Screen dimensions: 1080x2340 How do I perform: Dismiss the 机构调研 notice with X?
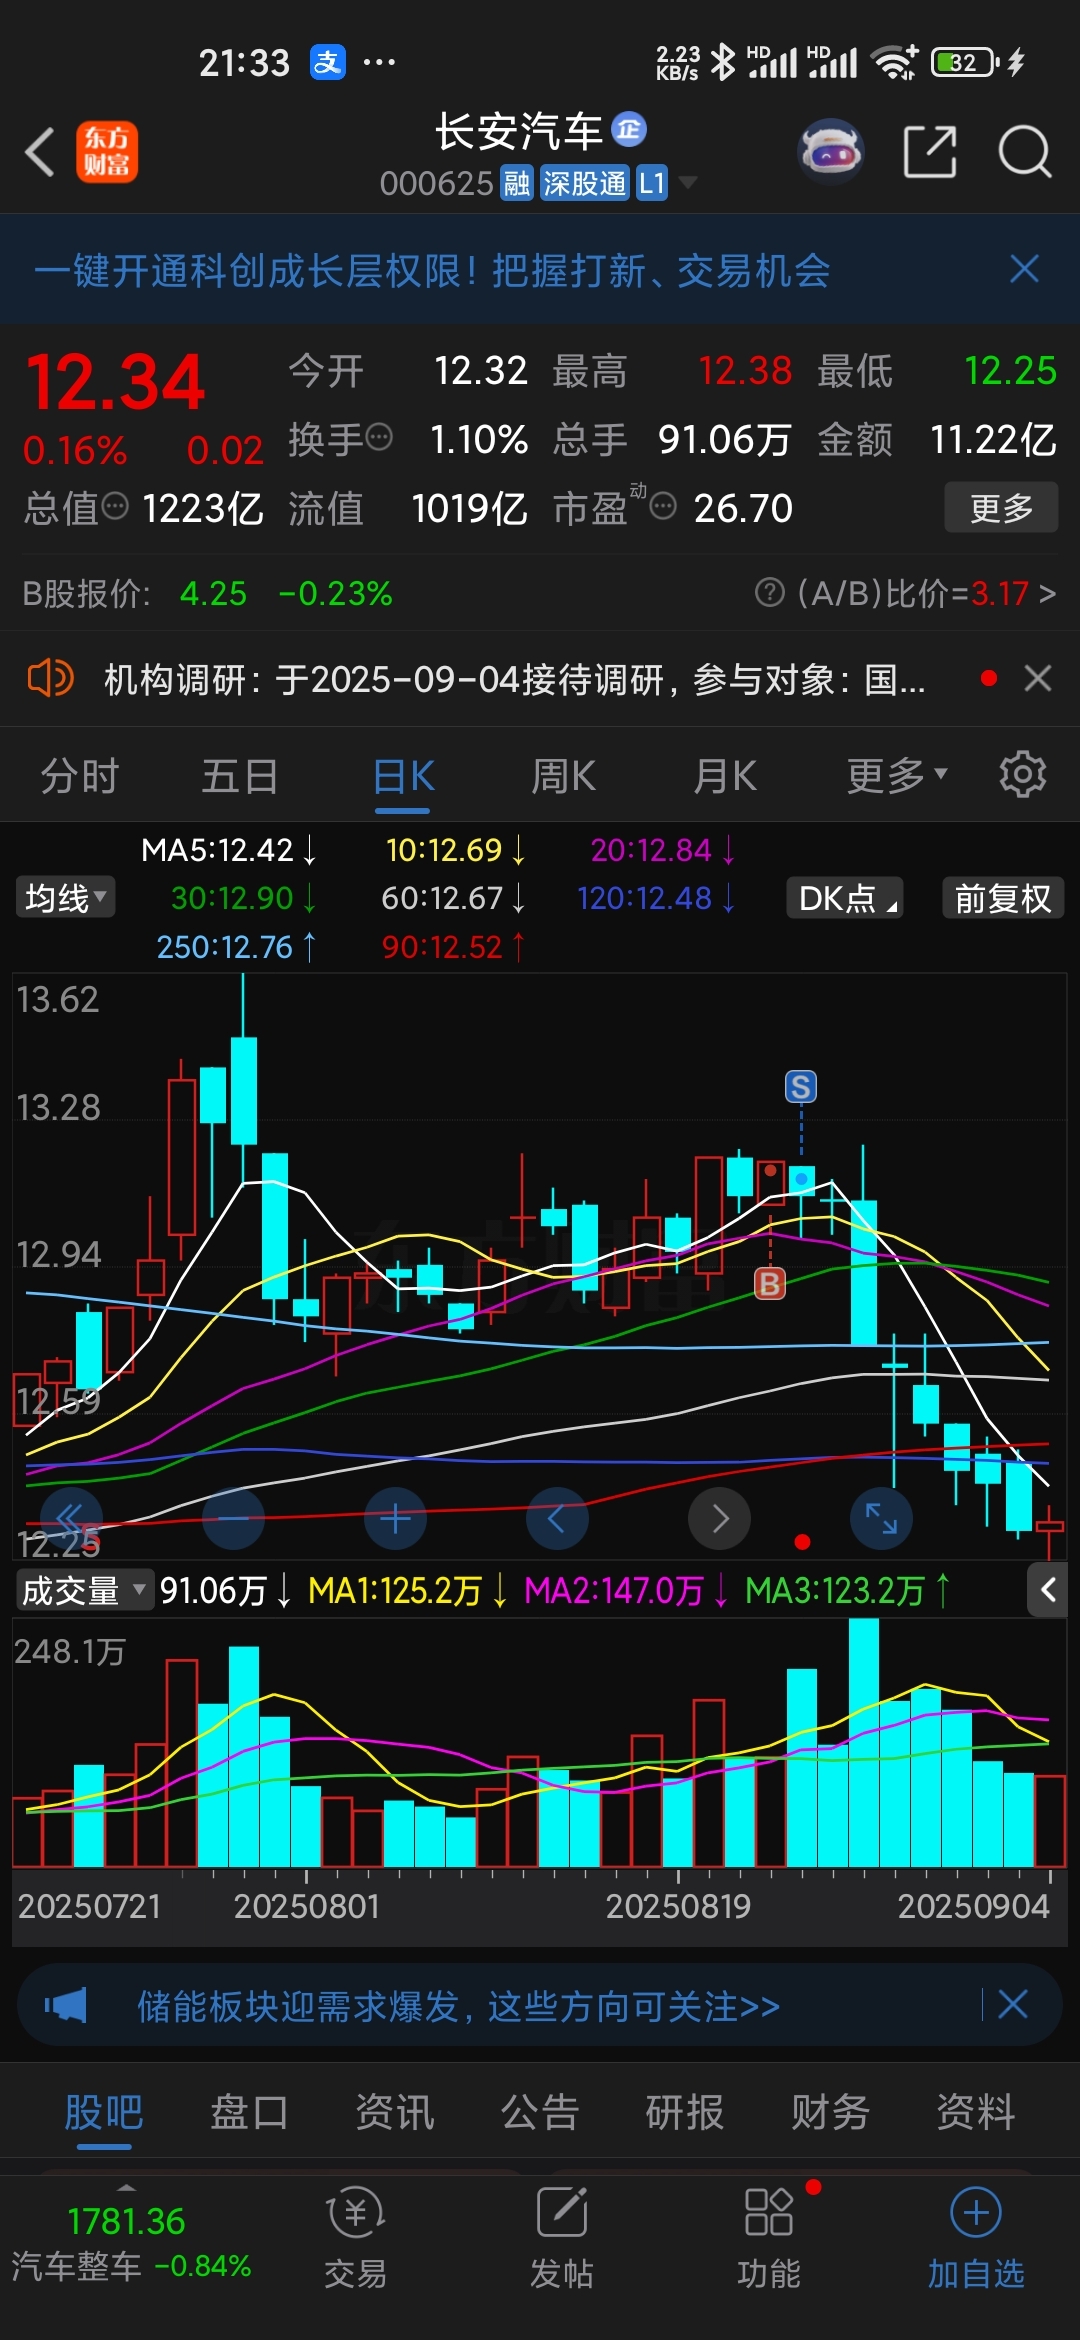1038,679
